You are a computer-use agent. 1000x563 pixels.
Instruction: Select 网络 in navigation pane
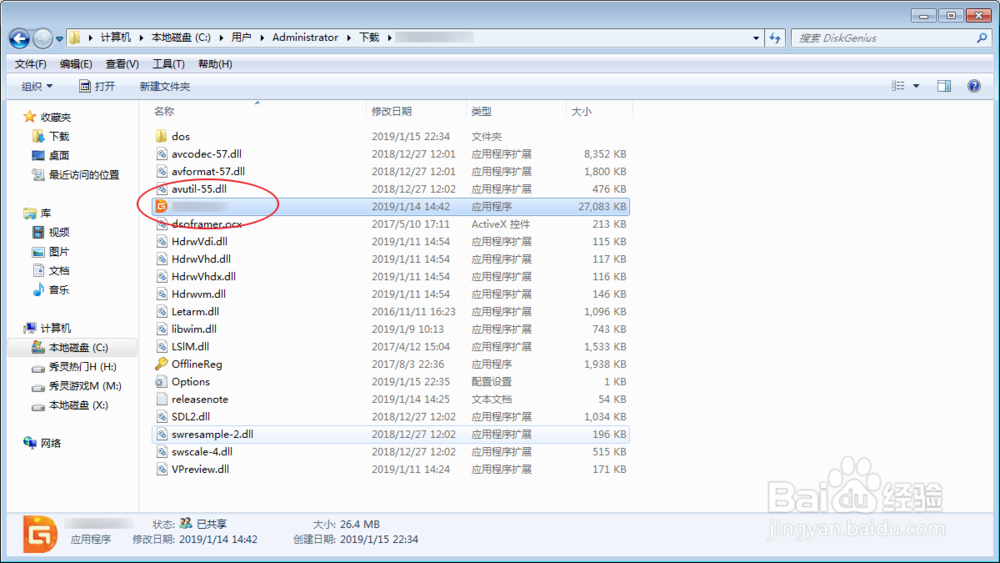click(42, 442)
